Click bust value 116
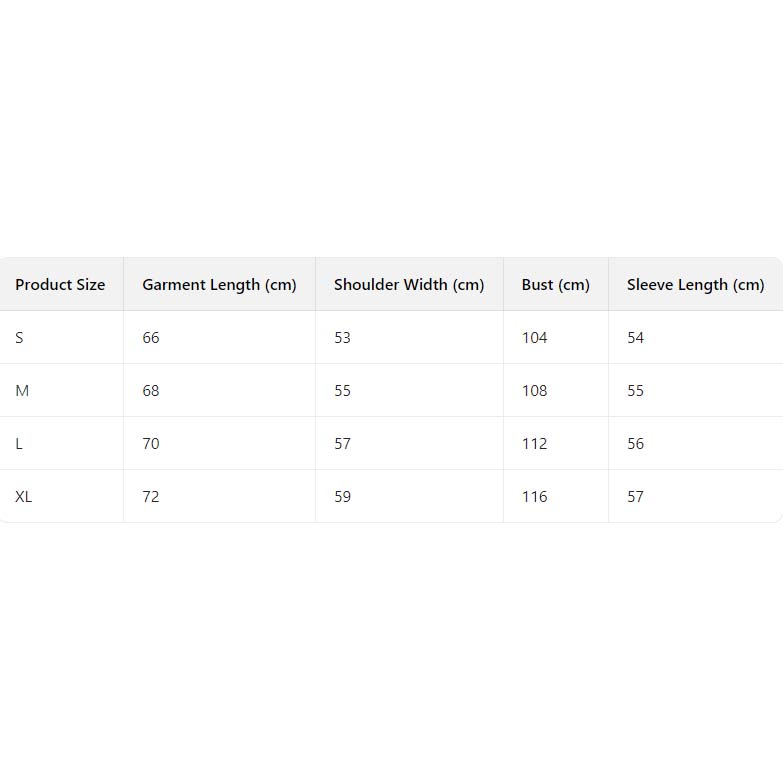This screenshot has width=783, height=783. click(x=535, y=497)
